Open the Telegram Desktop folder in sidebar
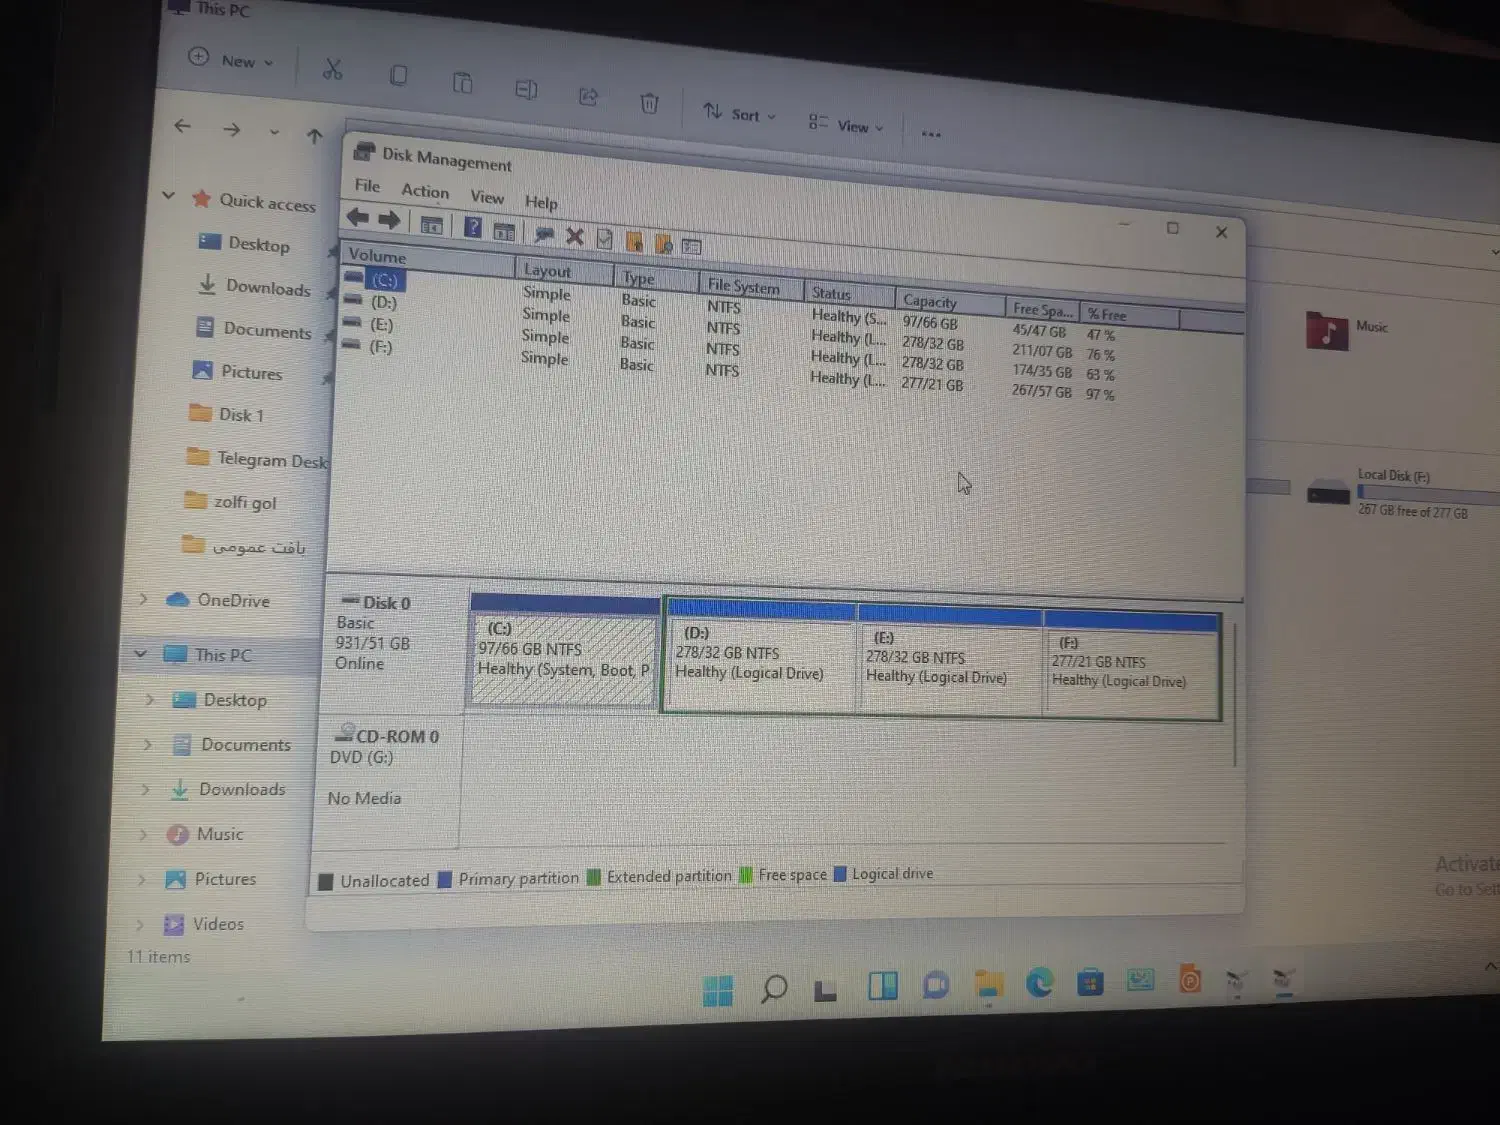Screen dimensions: 1500x1125 (x=257, y=459)
